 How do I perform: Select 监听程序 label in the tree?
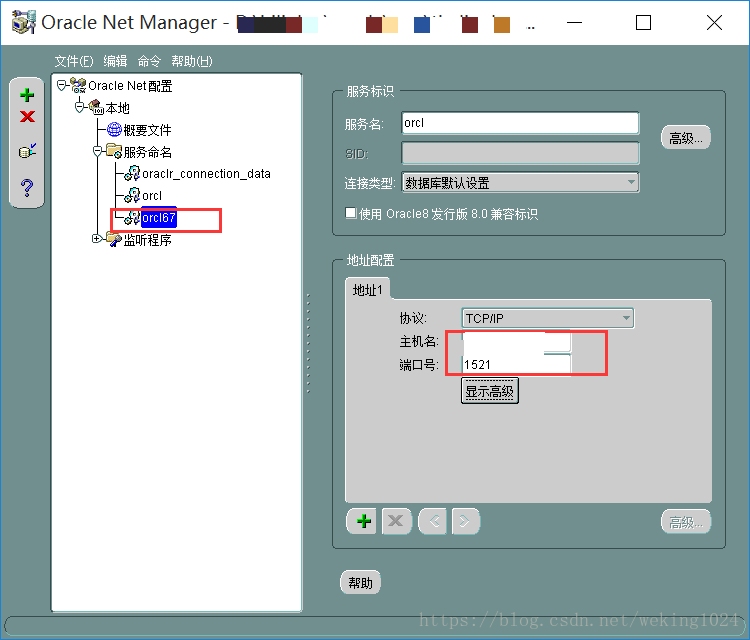[147, 240]
